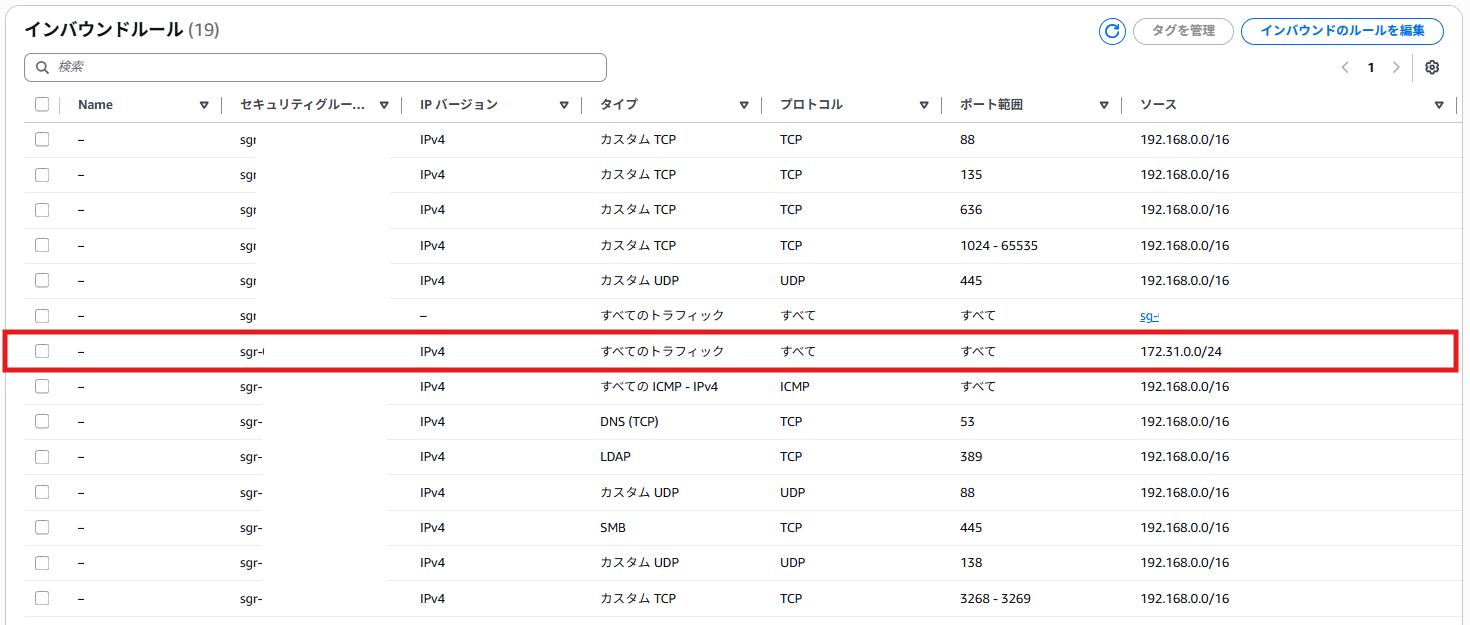The image size is (1470, 625).
Task: Click インバウンドのルールを編集 button
Action: 1342,31
